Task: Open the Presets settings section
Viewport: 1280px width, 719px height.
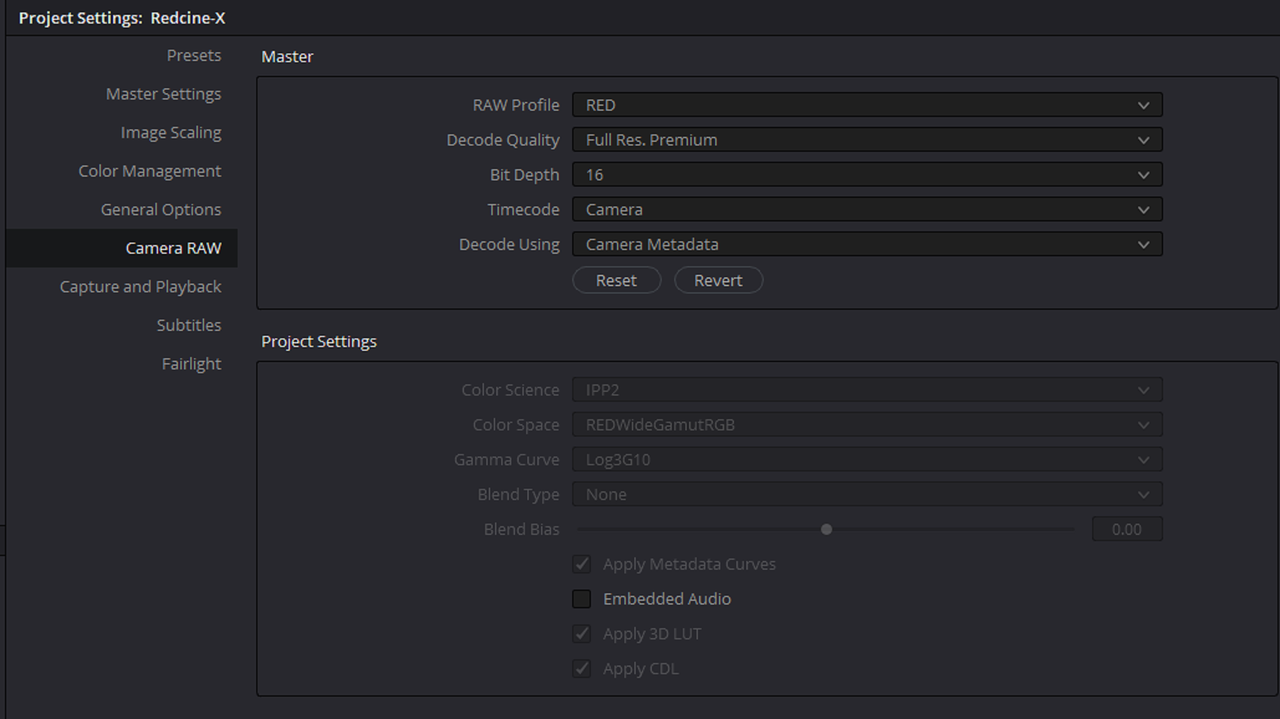Action: (194, 55)
